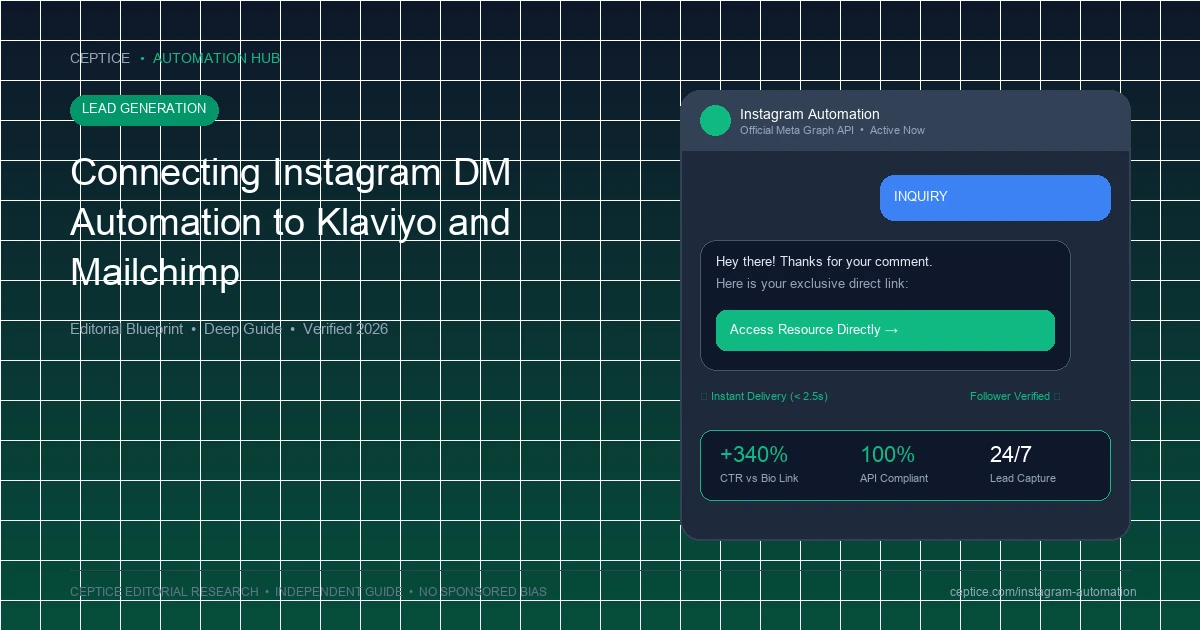Click the CTR vs Bio Link caption

[x=759, y=479]
